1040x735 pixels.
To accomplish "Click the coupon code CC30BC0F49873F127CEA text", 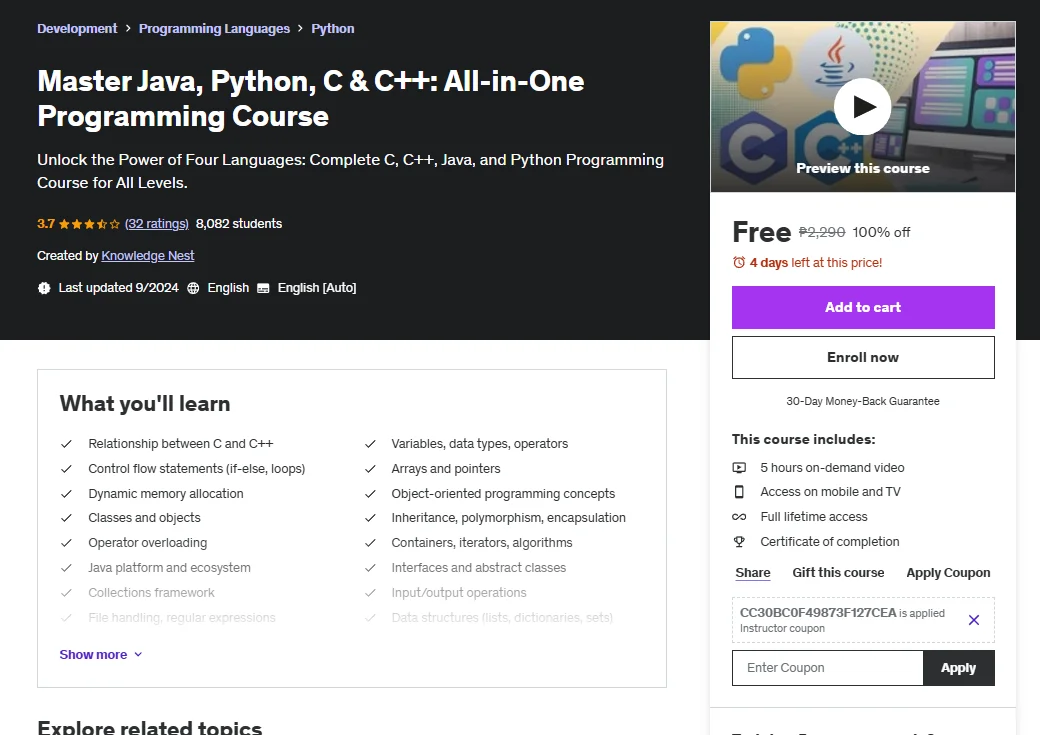I will [818, 613].
